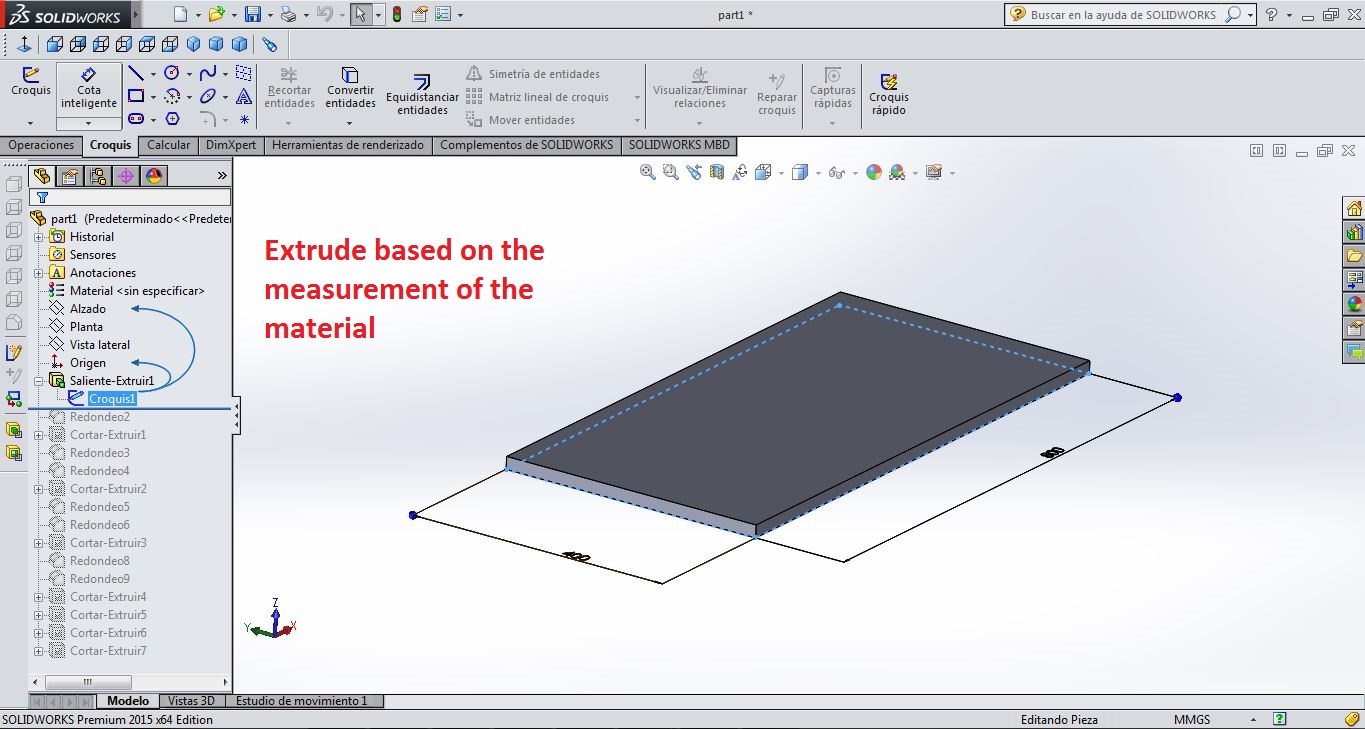This screenshot has width=1365, height=729.
Task: Collapse the Saliente-Extruir1 node
Action: (39, 381)
